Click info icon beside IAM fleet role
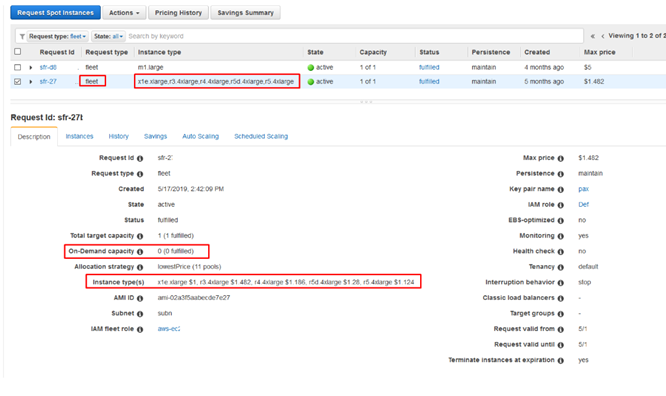This screenshot has width=666, height=396. point(140,329)
